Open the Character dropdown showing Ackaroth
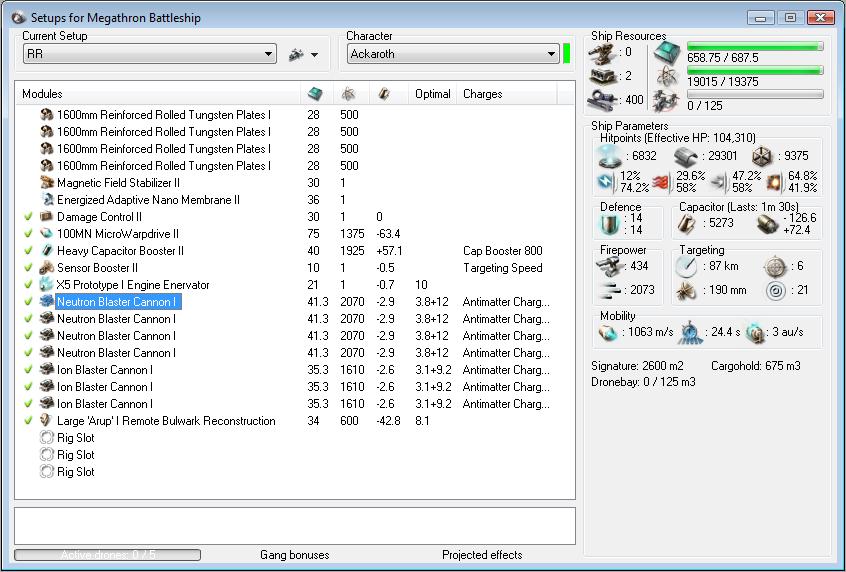 click(x=551, y=54)
